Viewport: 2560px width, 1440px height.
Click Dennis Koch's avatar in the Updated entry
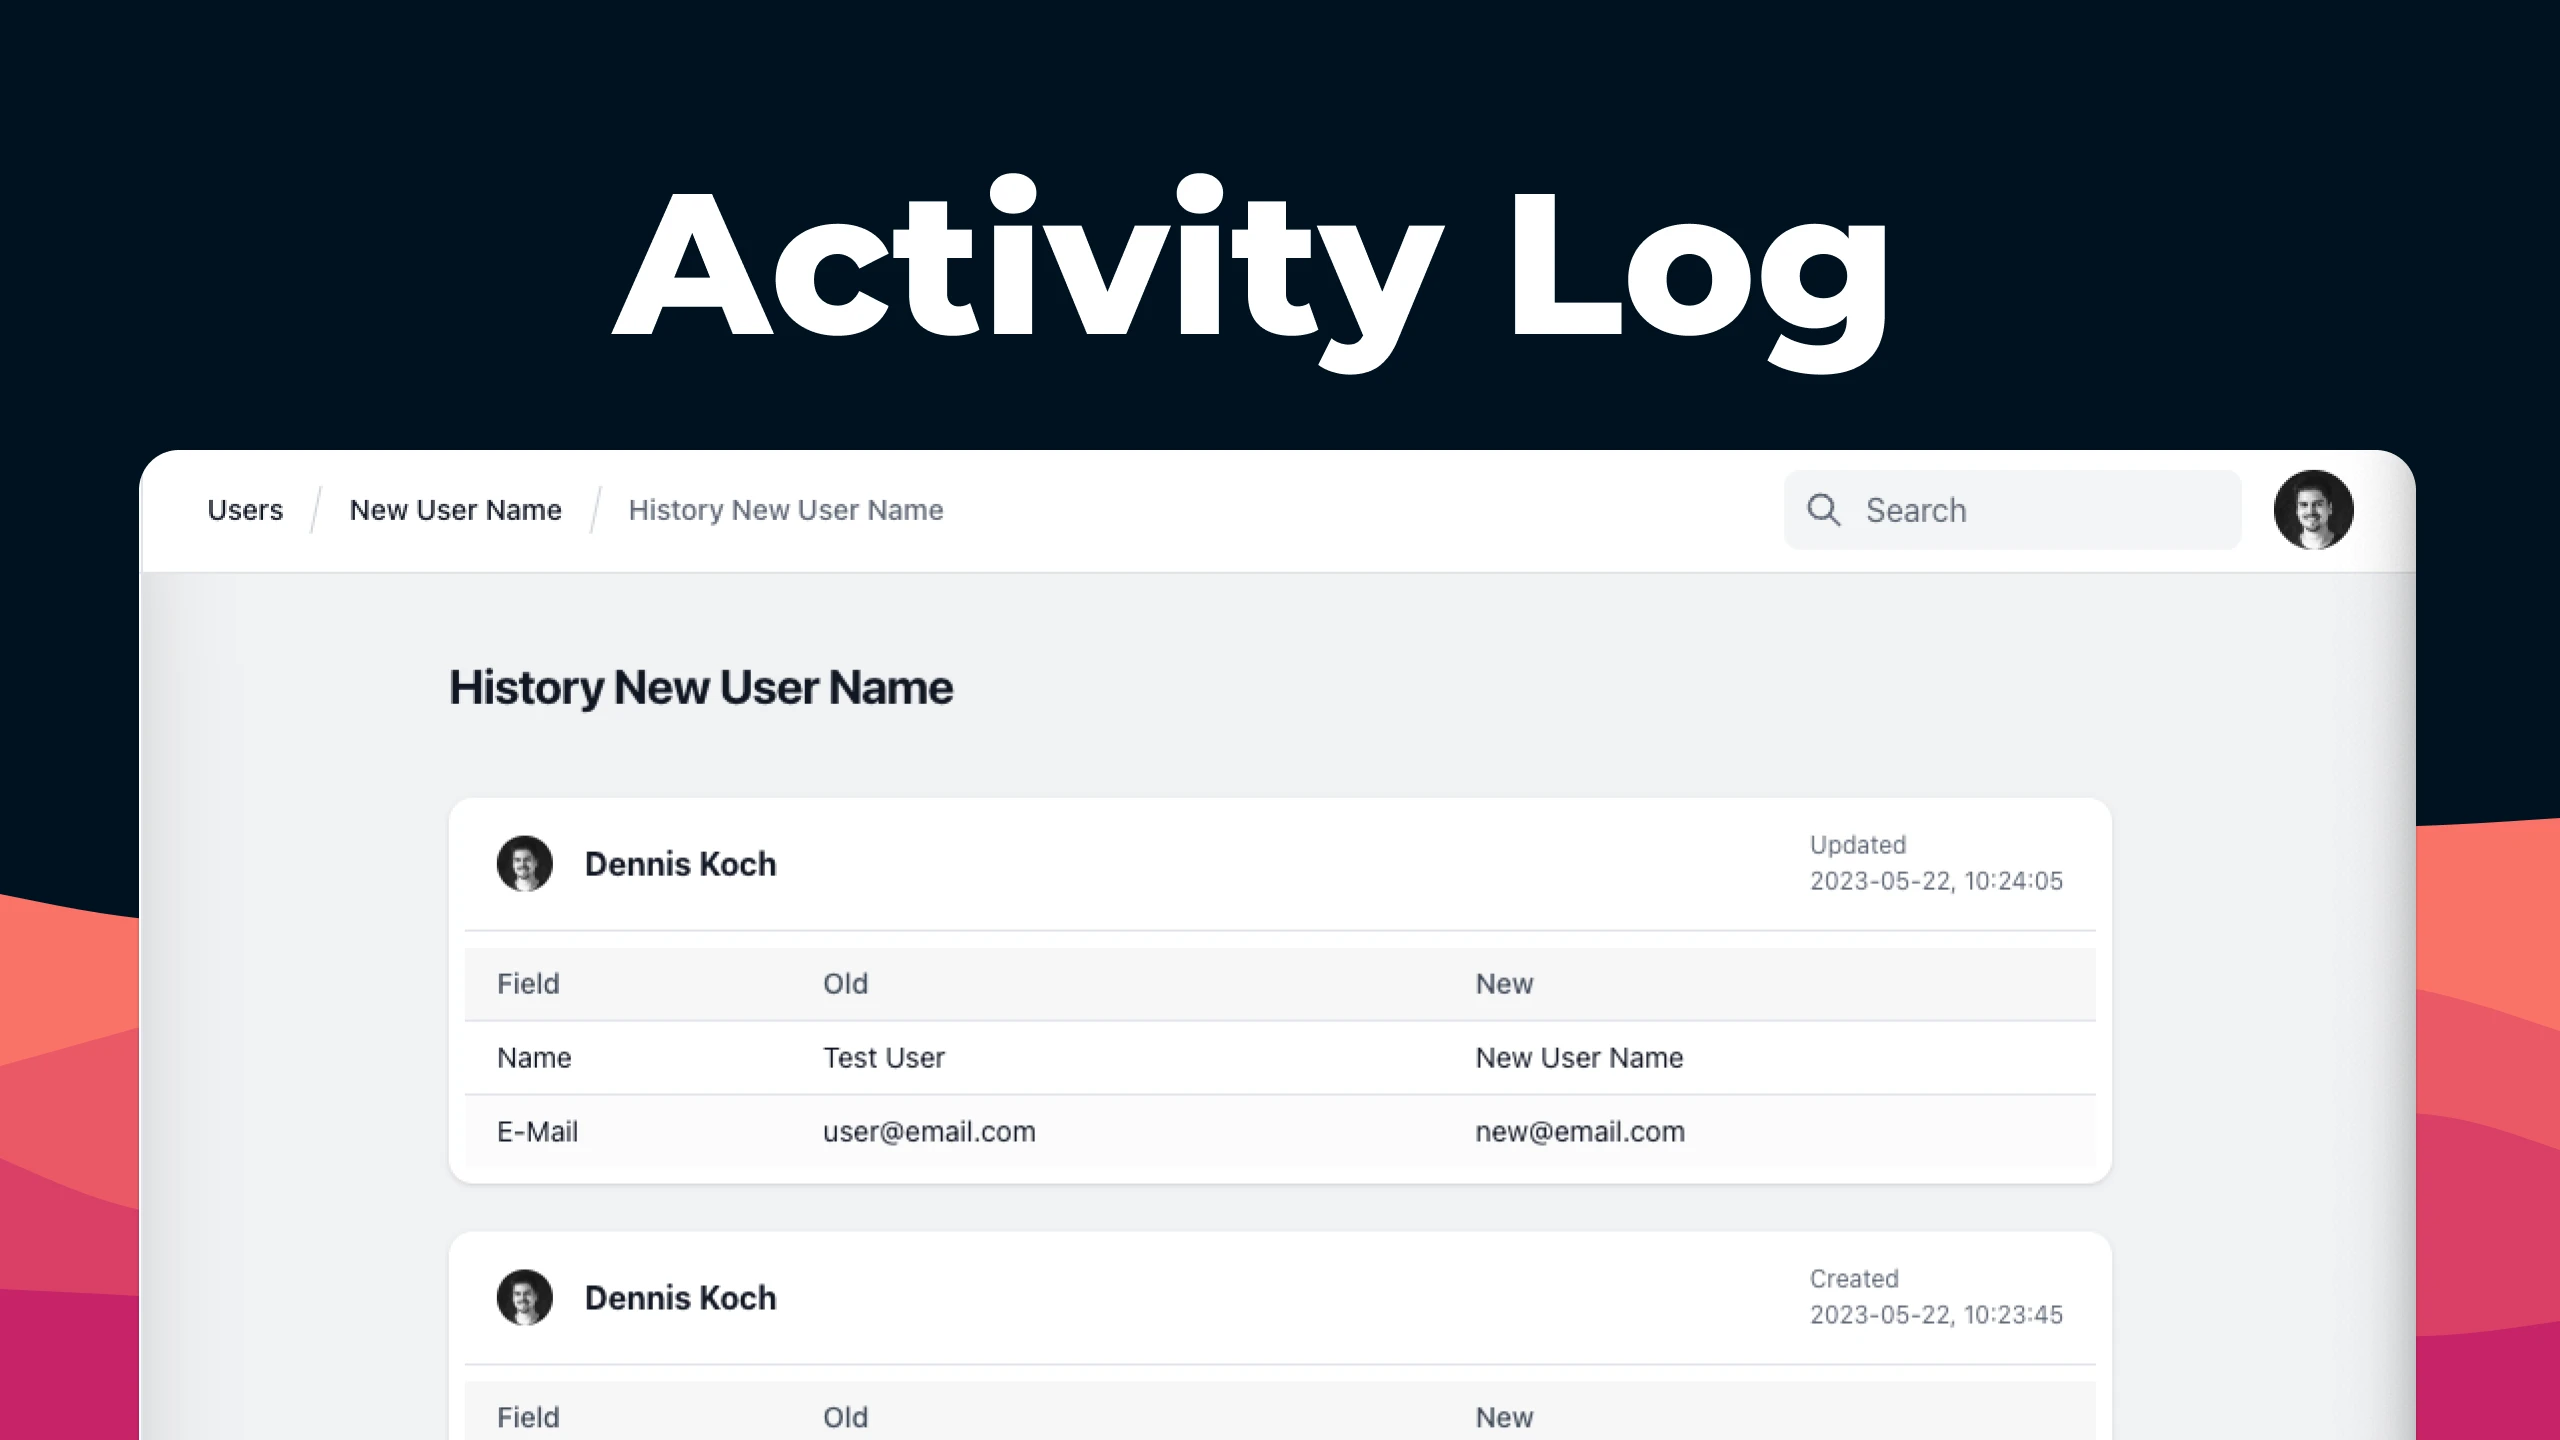(x=527, y=864)
